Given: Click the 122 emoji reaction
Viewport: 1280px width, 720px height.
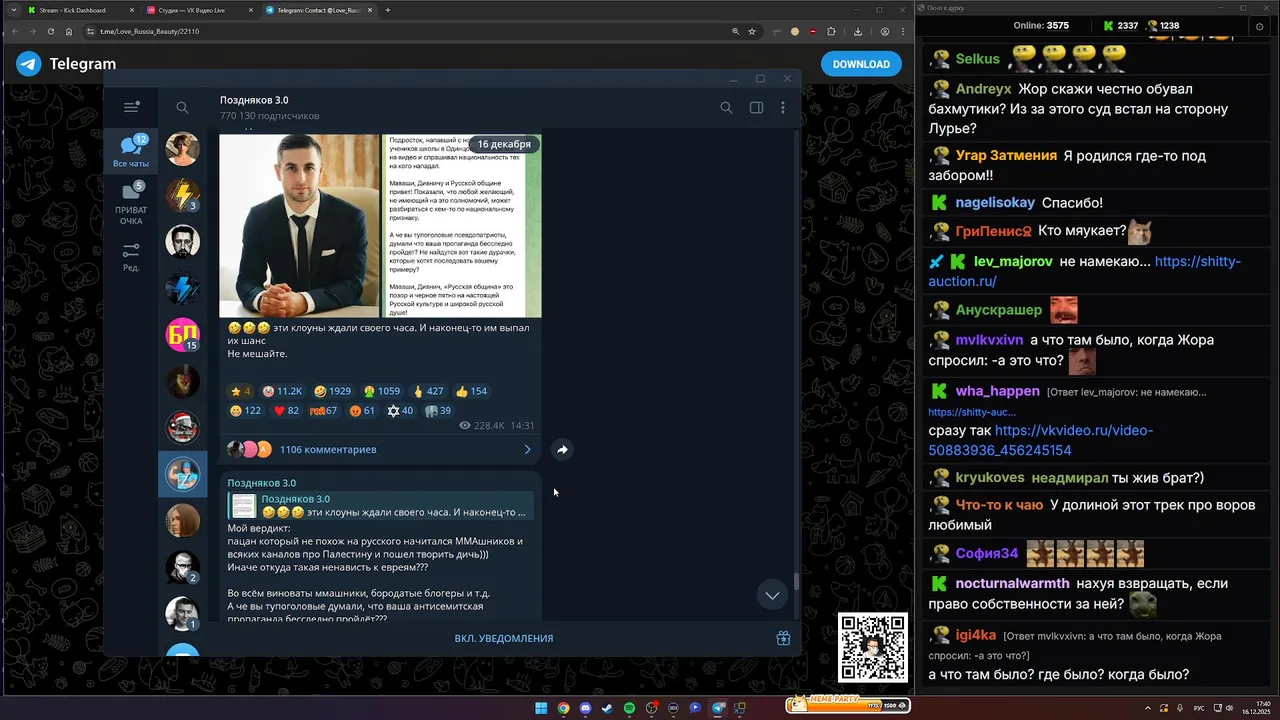Looking at the screenshot, I should (x=245, y=411).
